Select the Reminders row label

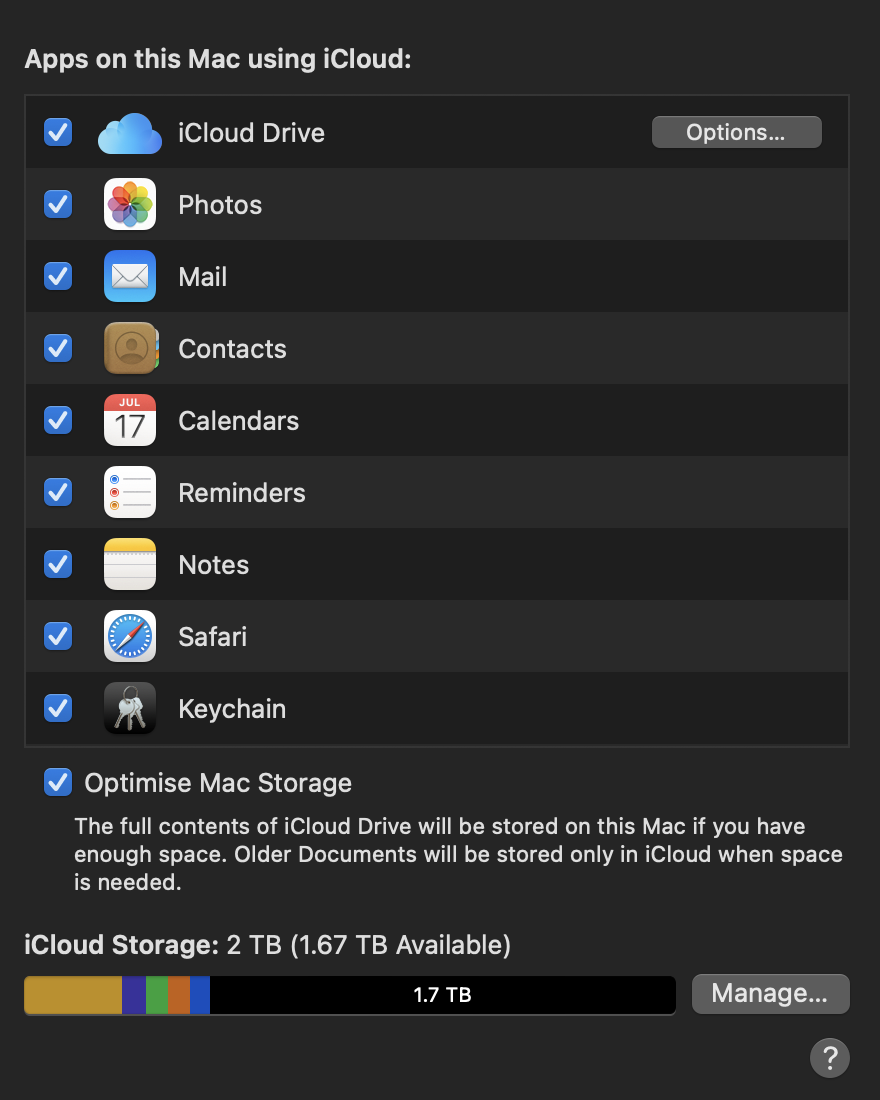click(242, 493)
